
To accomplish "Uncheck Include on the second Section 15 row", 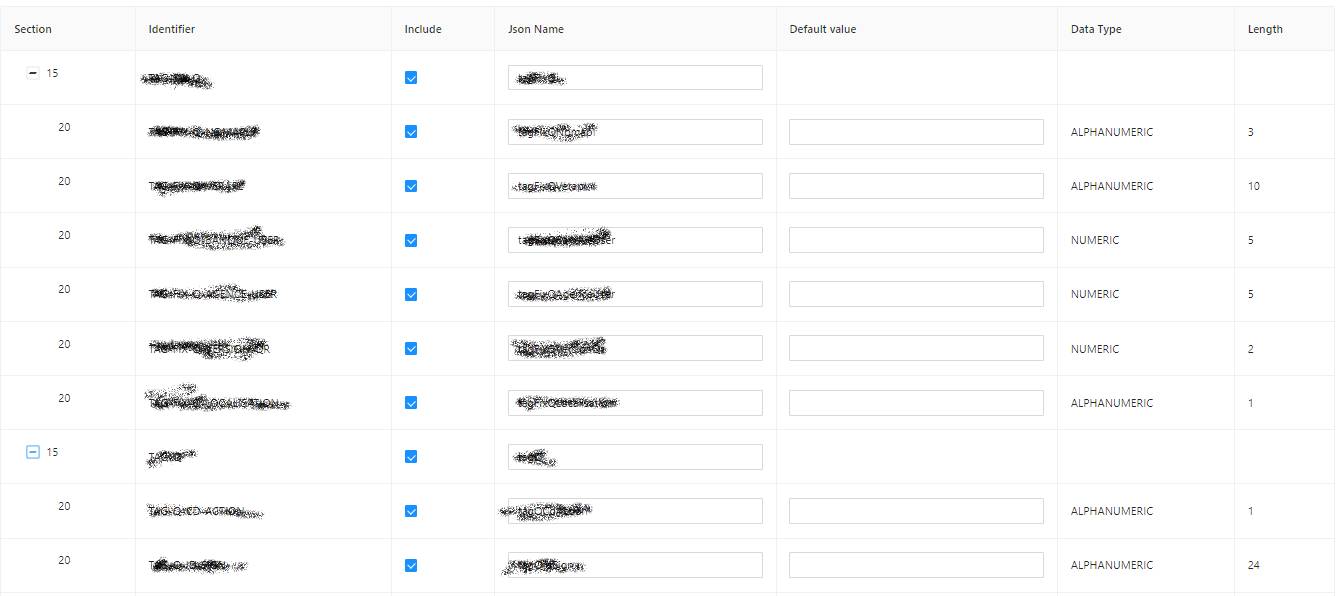I will [411, 456].
